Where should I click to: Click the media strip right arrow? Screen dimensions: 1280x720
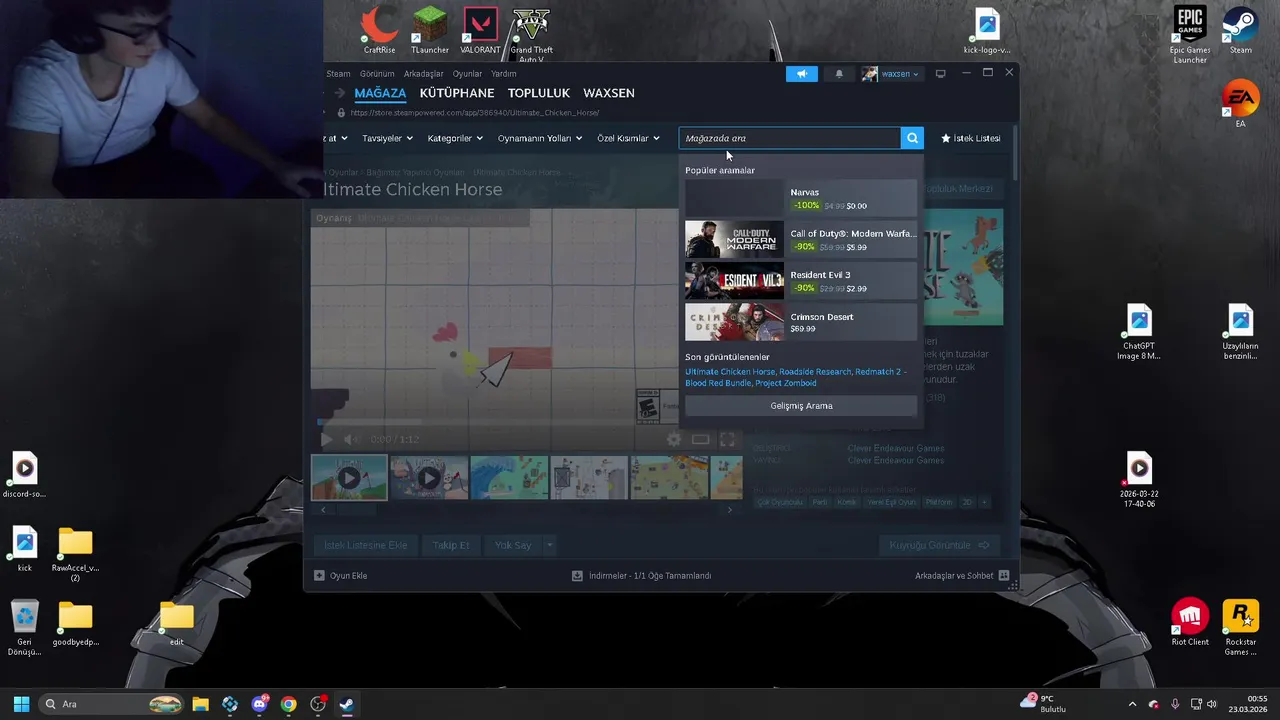coord(729,510)
